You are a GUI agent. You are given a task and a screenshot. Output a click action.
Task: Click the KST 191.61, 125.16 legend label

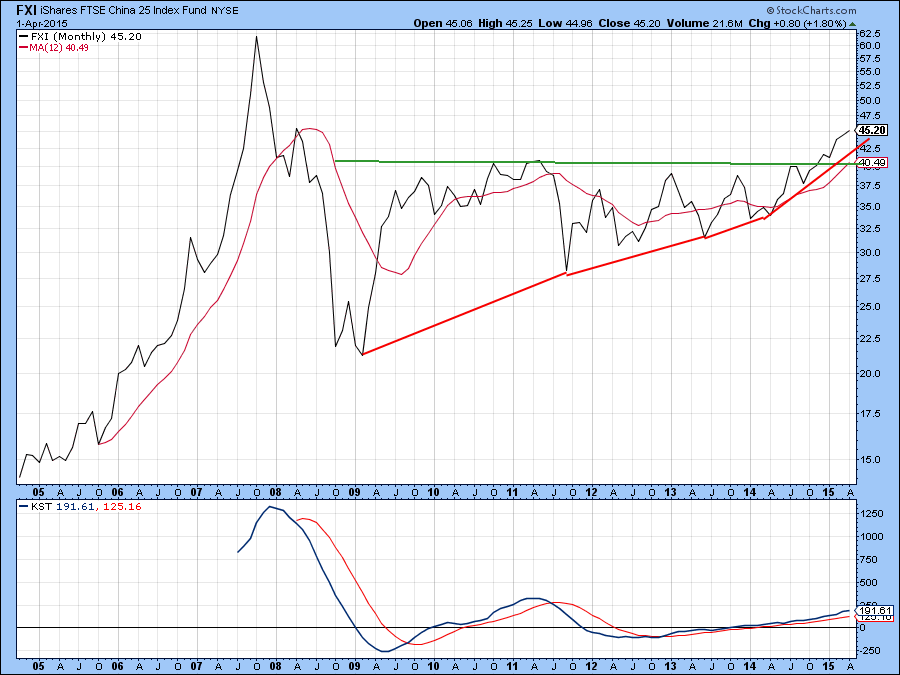click(x=86, y=507)
